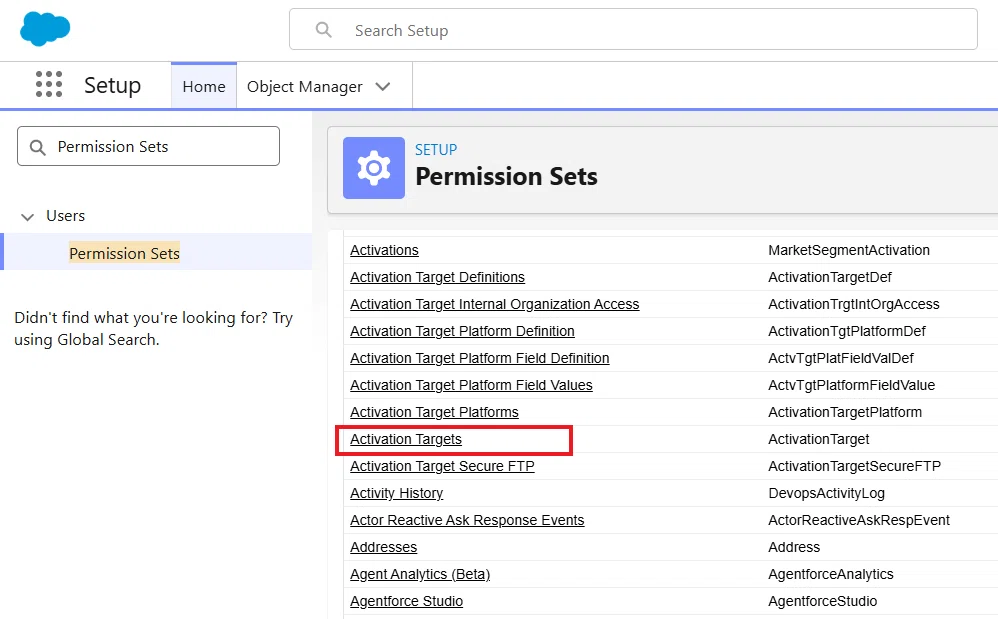Click the Quick Find magnifier icon
This screenshot has width=998, height=619.
pos(38,147)
